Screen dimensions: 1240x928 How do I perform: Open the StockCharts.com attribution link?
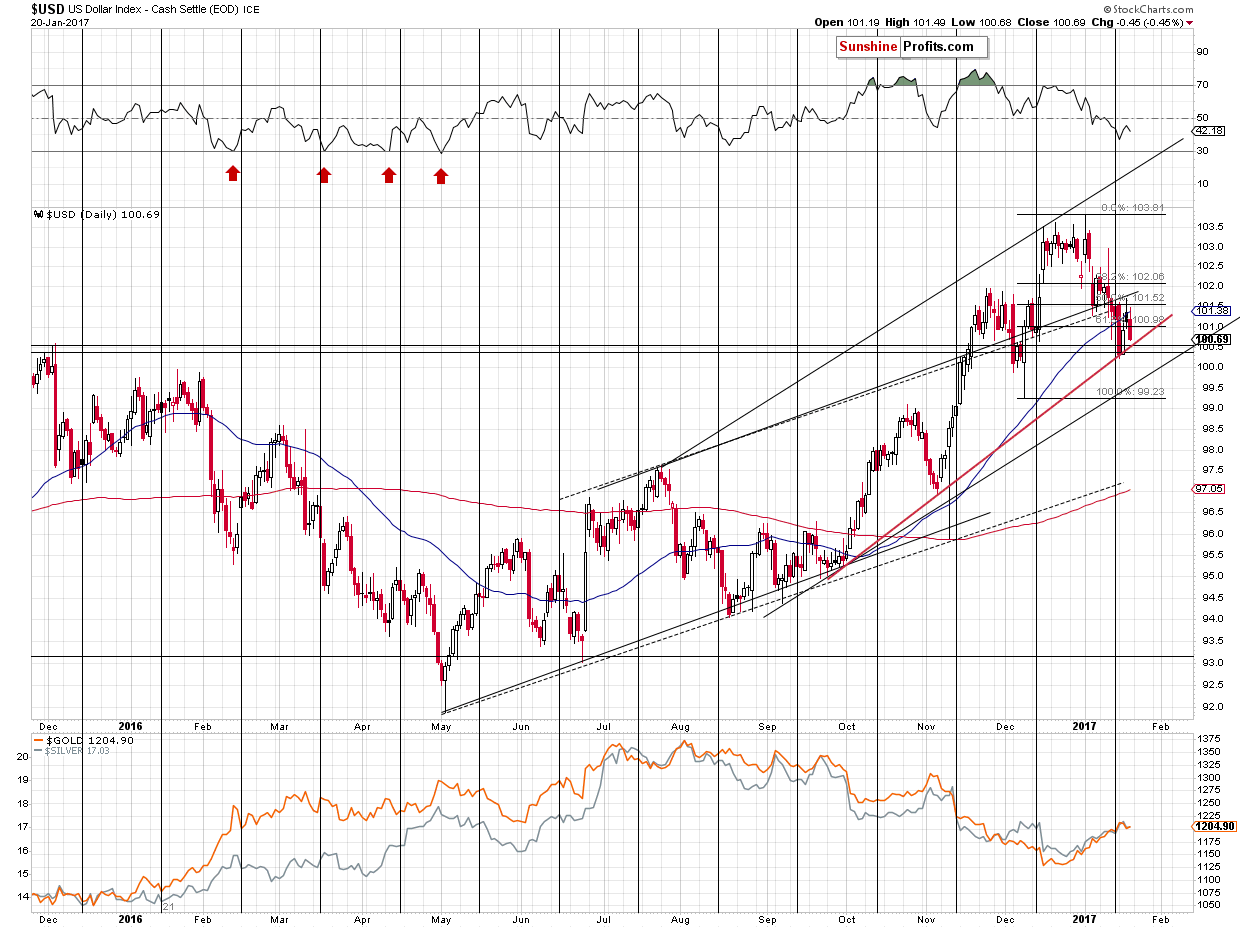point(1149,8)
